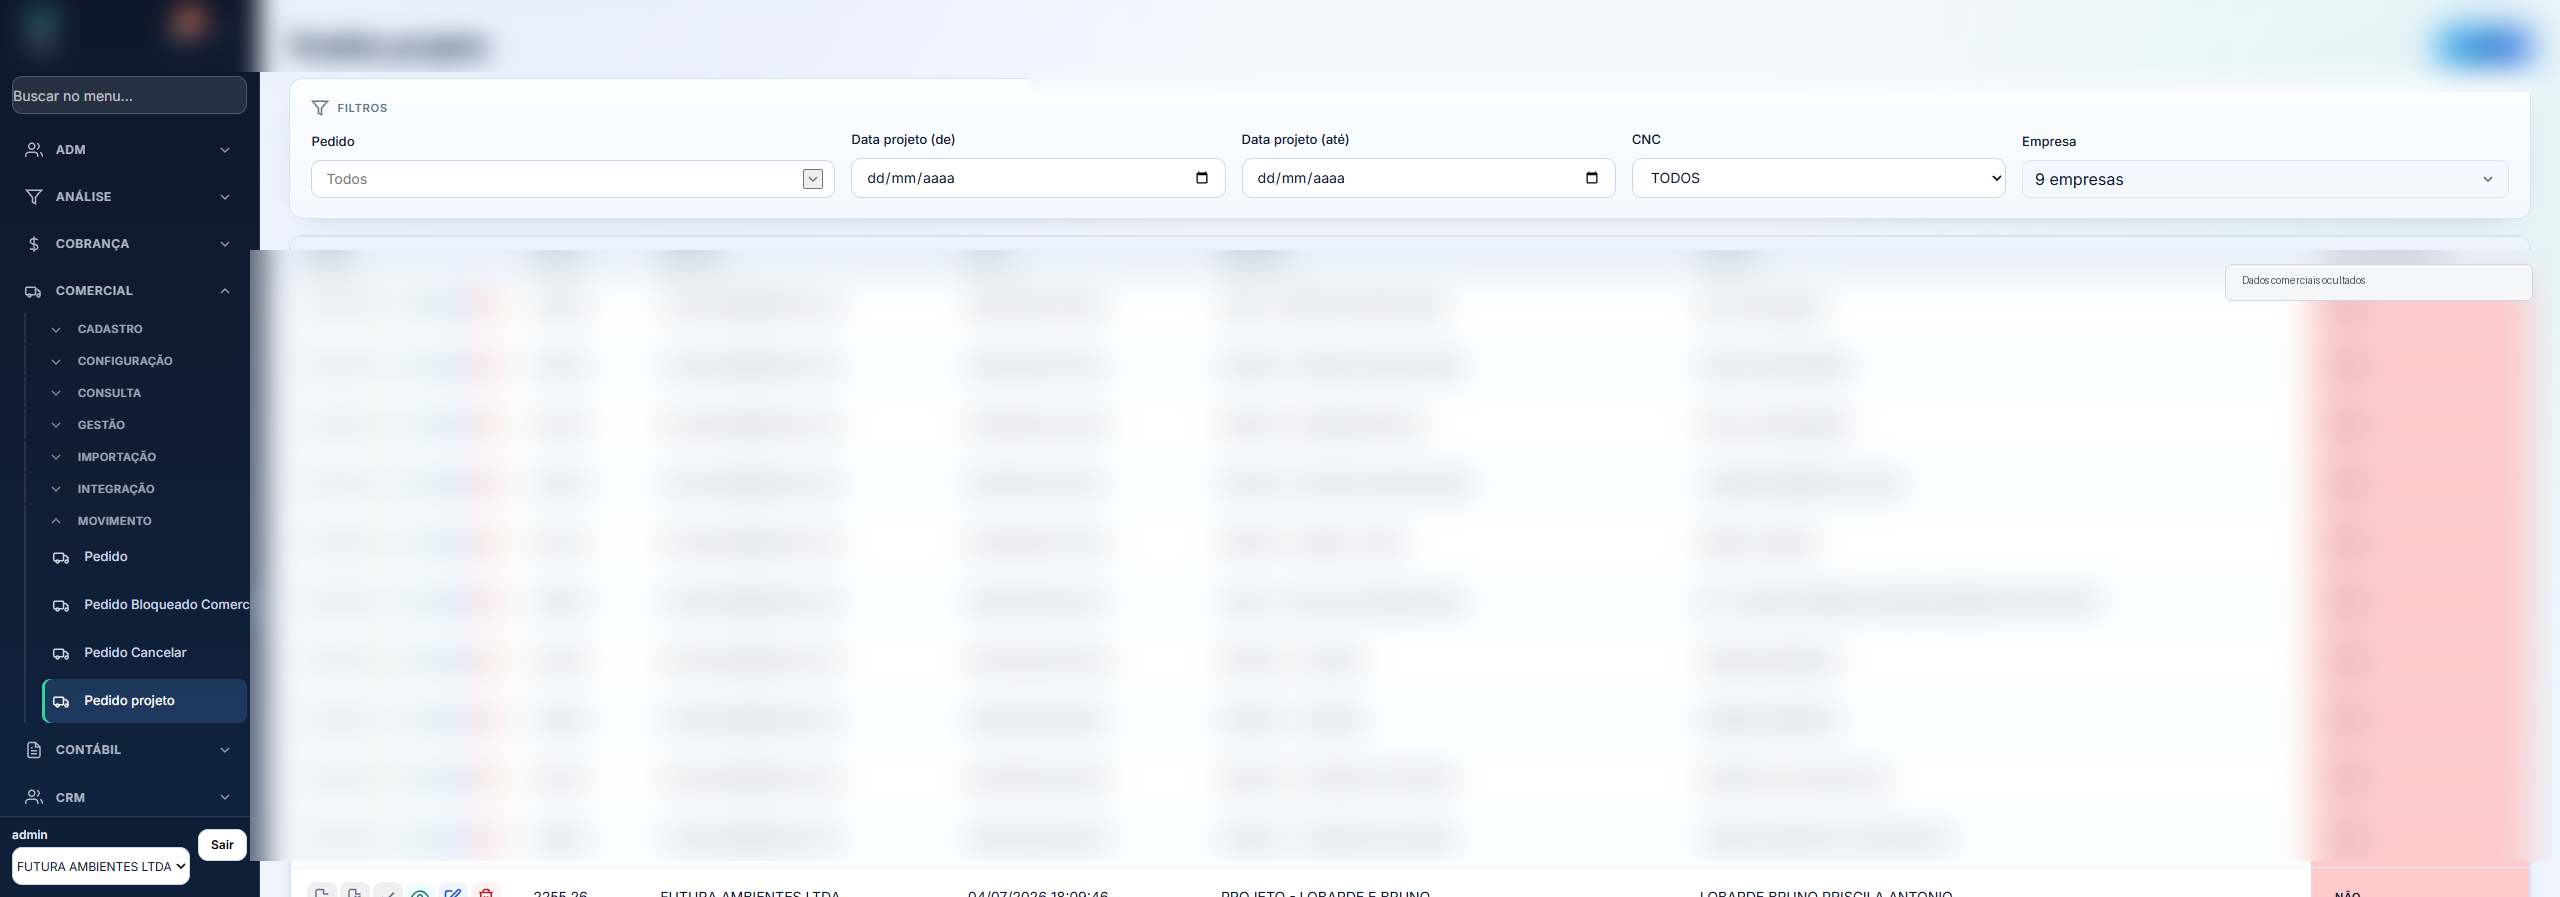Image resolution: width=2560 pixels, height=897 pixels.
Task: Open the CNC TODOS dropdown
Action: pyautogui.click(x=1818, y=178)
